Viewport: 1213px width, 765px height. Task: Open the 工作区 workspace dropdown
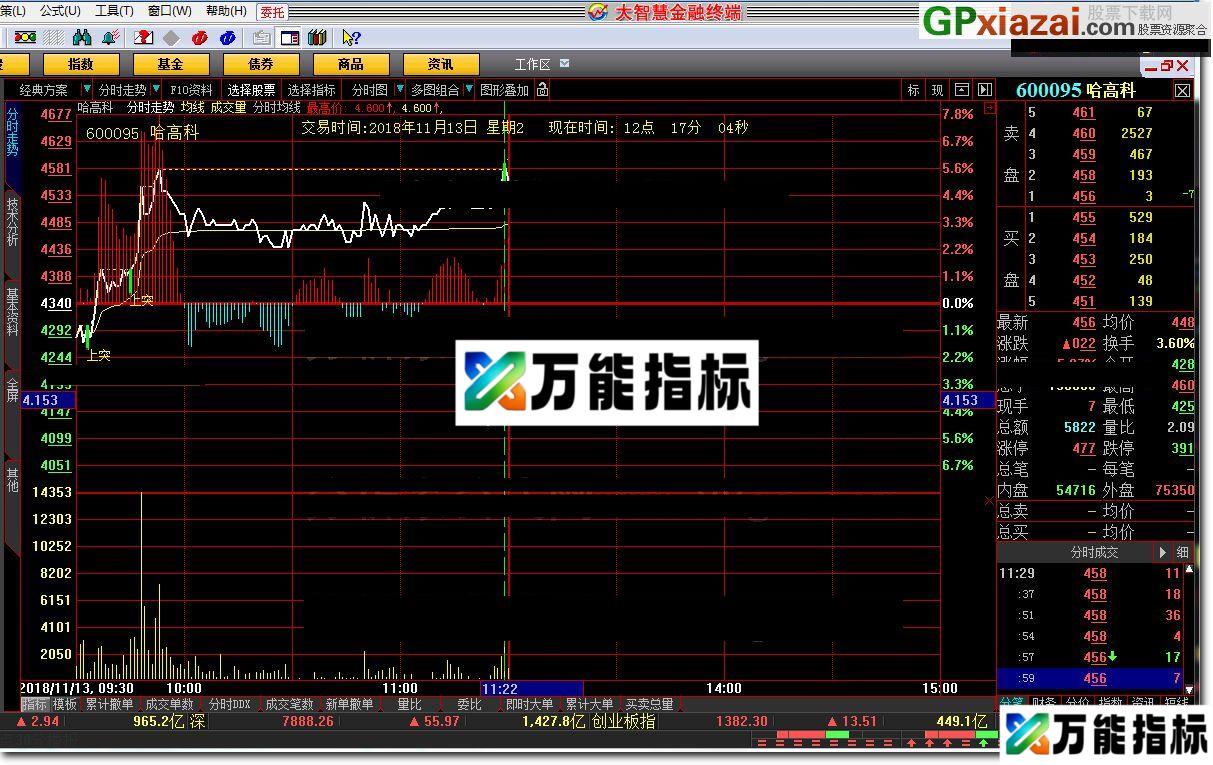(566, 63)
